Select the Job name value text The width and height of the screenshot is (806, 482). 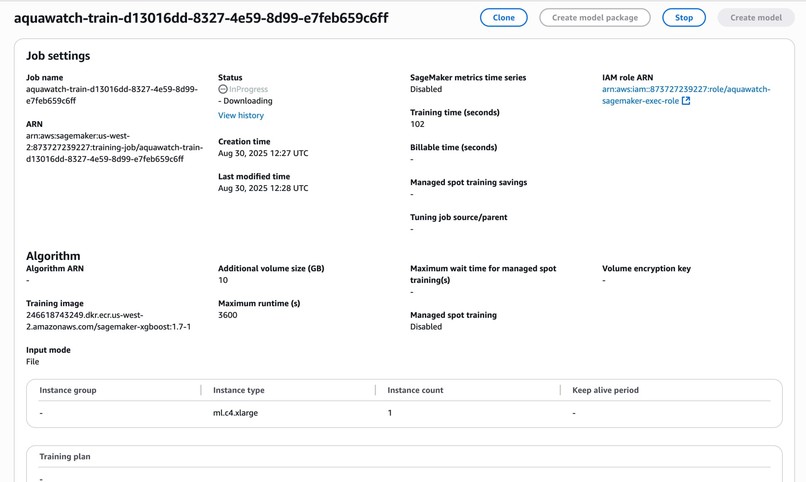pyautogui.click(x=112, y=95)
